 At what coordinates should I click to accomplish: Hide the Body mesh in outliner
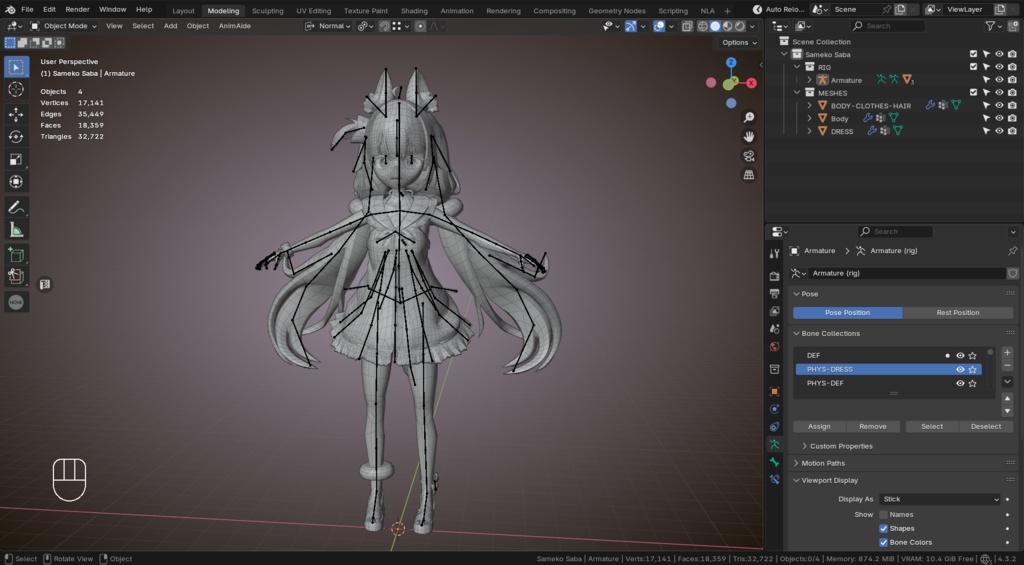point(999,118)
